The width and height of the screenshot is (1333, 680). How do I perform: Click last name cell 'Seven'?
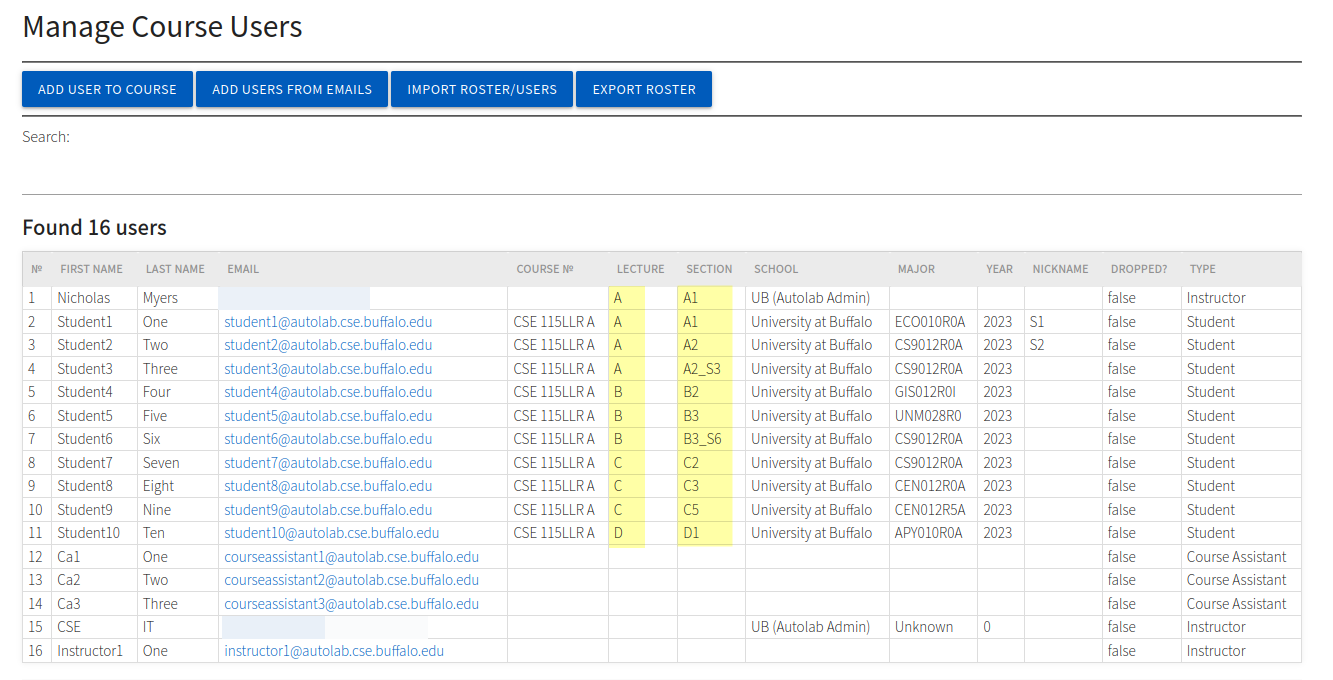161,463
